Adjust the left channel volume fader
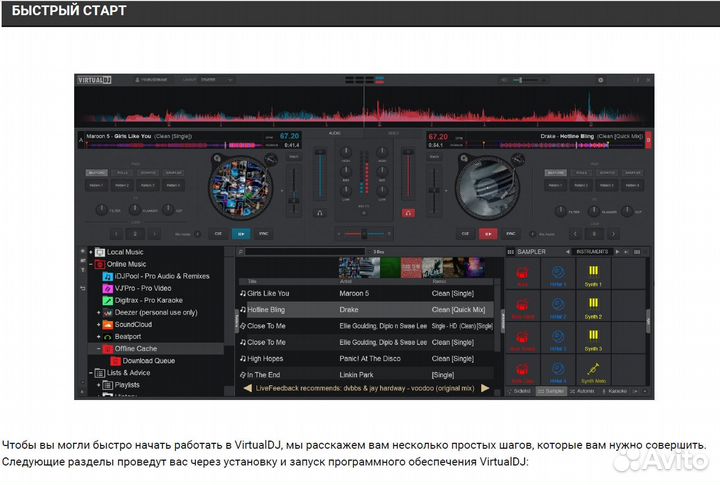The image size is (720, 485). tap(320, 152)
